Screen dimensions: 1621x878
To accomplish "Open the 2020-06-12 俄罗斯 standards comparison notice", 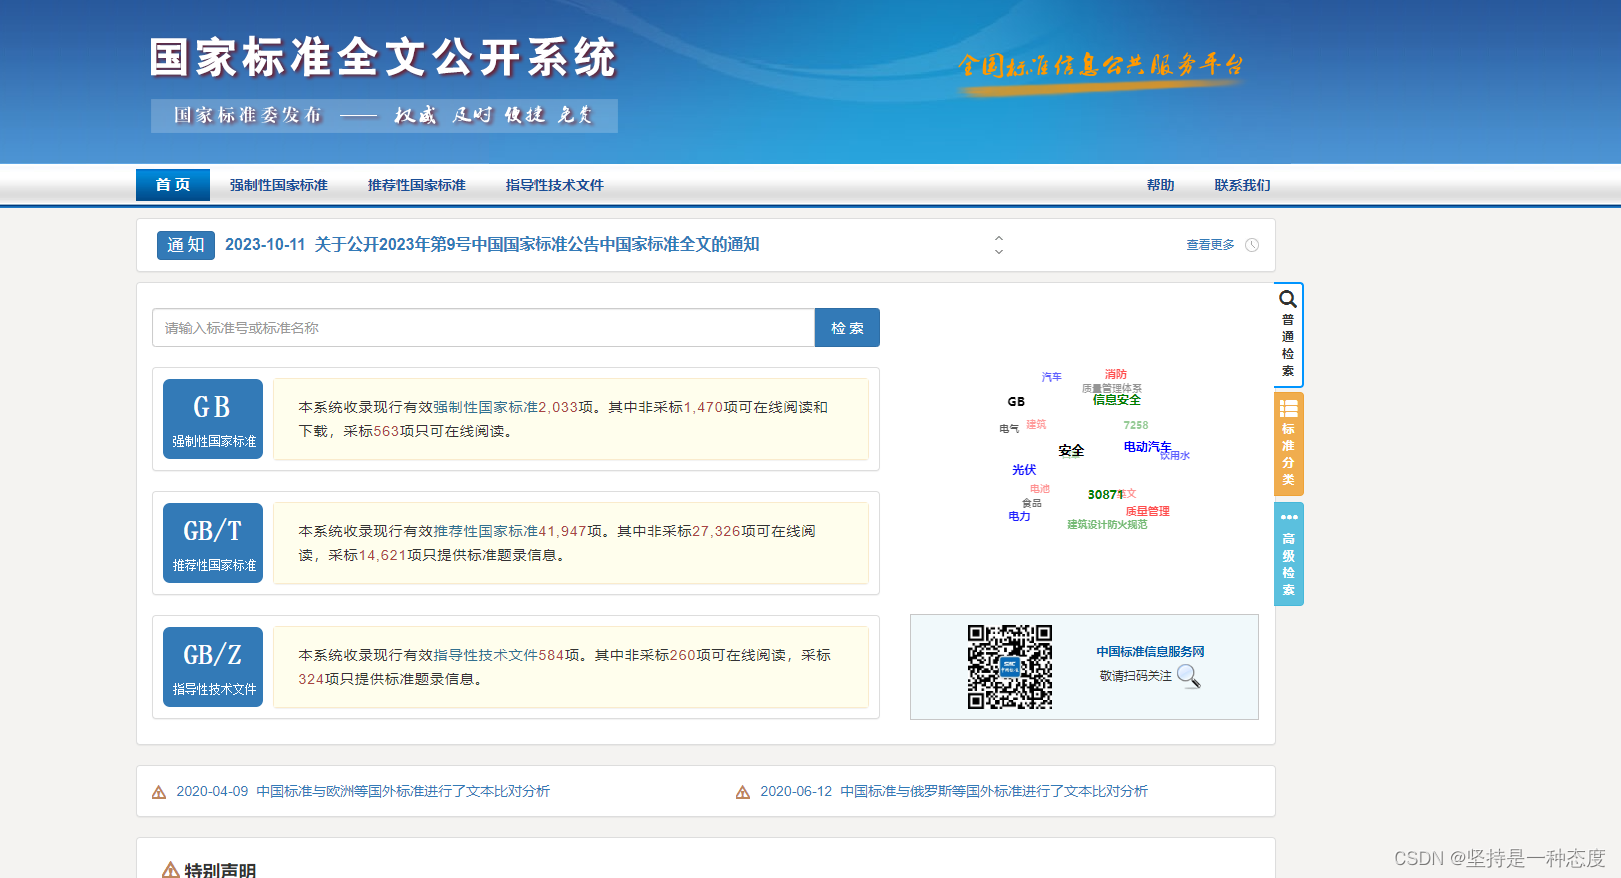I will tap(954, 792).
